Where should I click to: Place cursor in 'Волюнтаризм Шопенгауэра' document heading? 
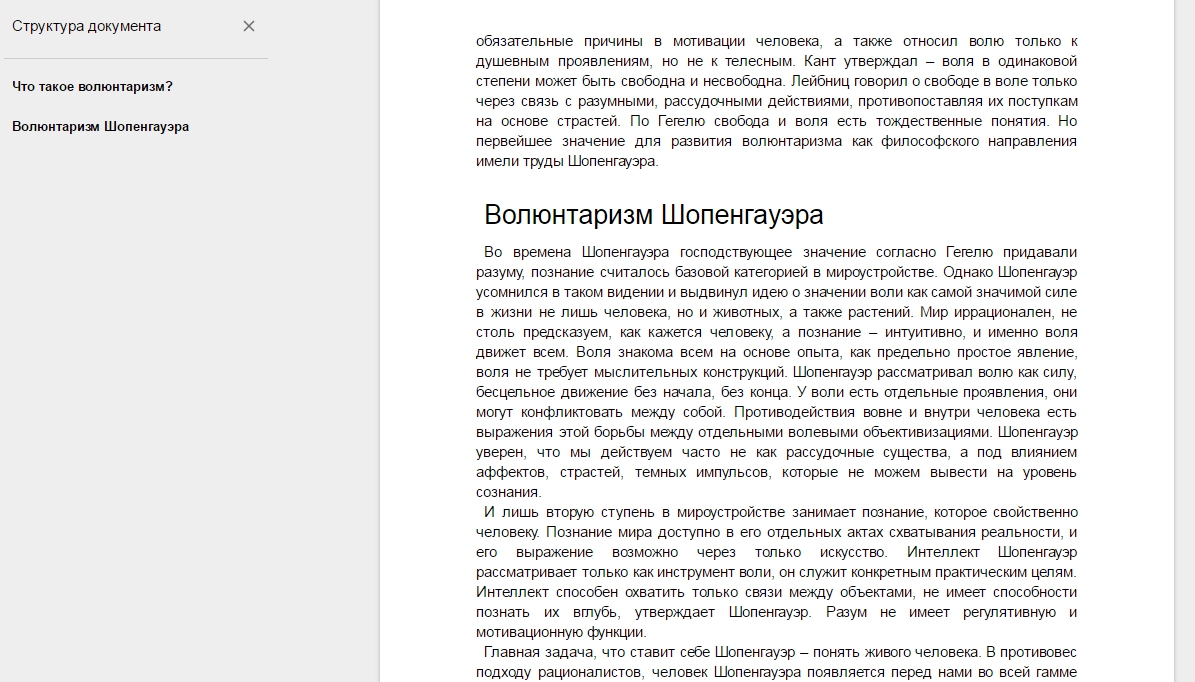653,215
